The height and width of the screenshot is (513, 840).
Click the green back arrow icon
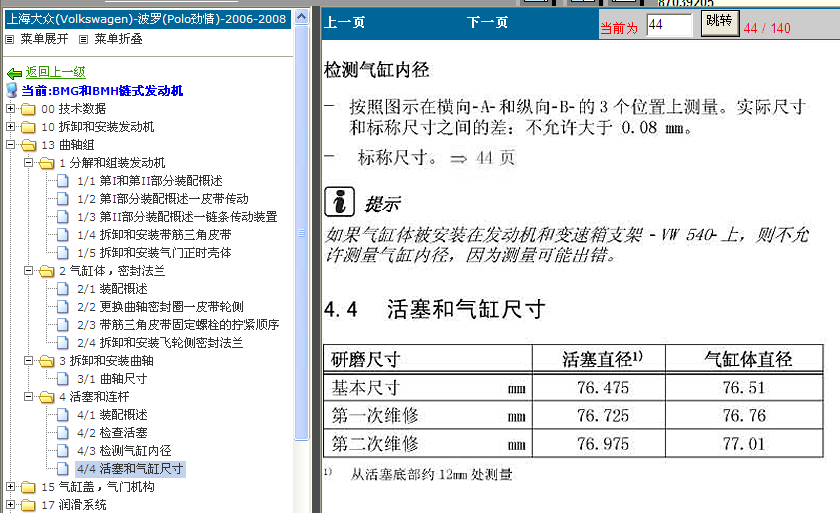(14, 73)
